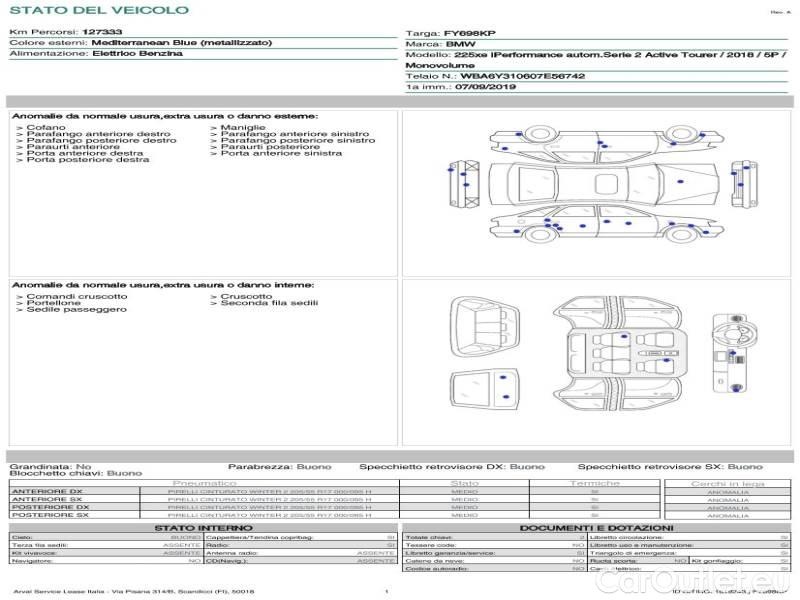Select the 'Blocchetto chiavi: Buono' field
Image resolution: width=800 pixels, height=600 pixels.
76,473
